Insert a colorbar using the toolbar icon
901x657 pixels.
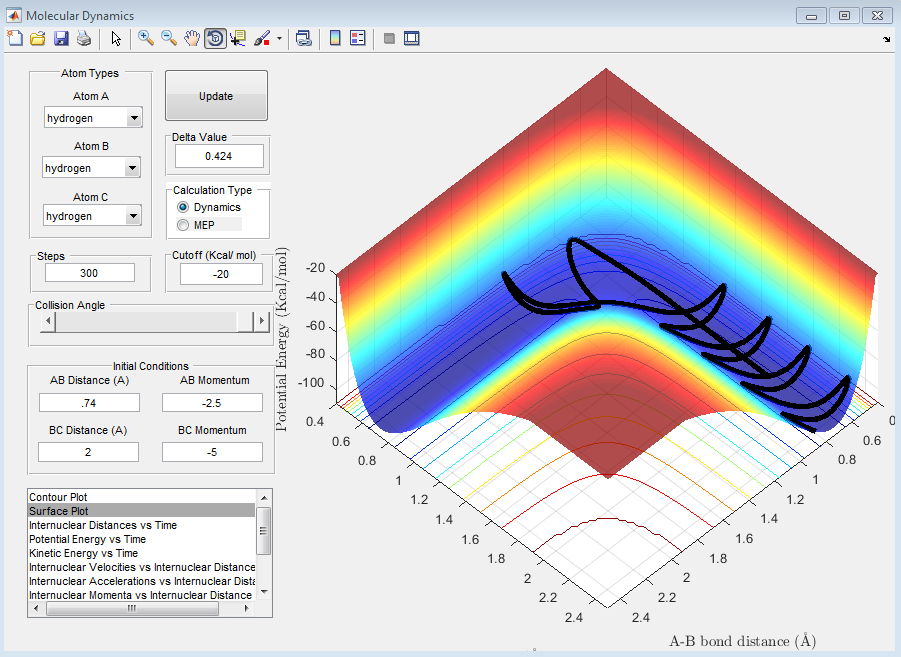[335, 39]
